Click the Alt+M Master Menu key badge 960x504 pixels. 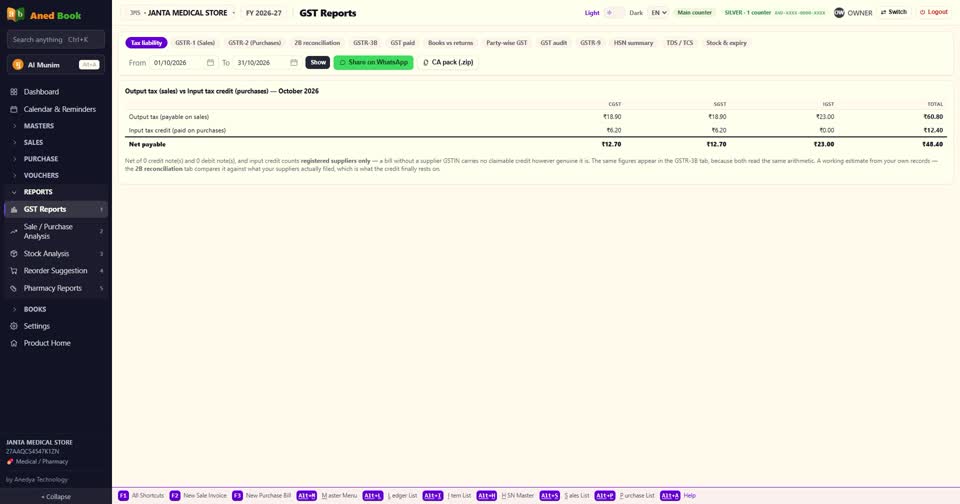point(307,495)
